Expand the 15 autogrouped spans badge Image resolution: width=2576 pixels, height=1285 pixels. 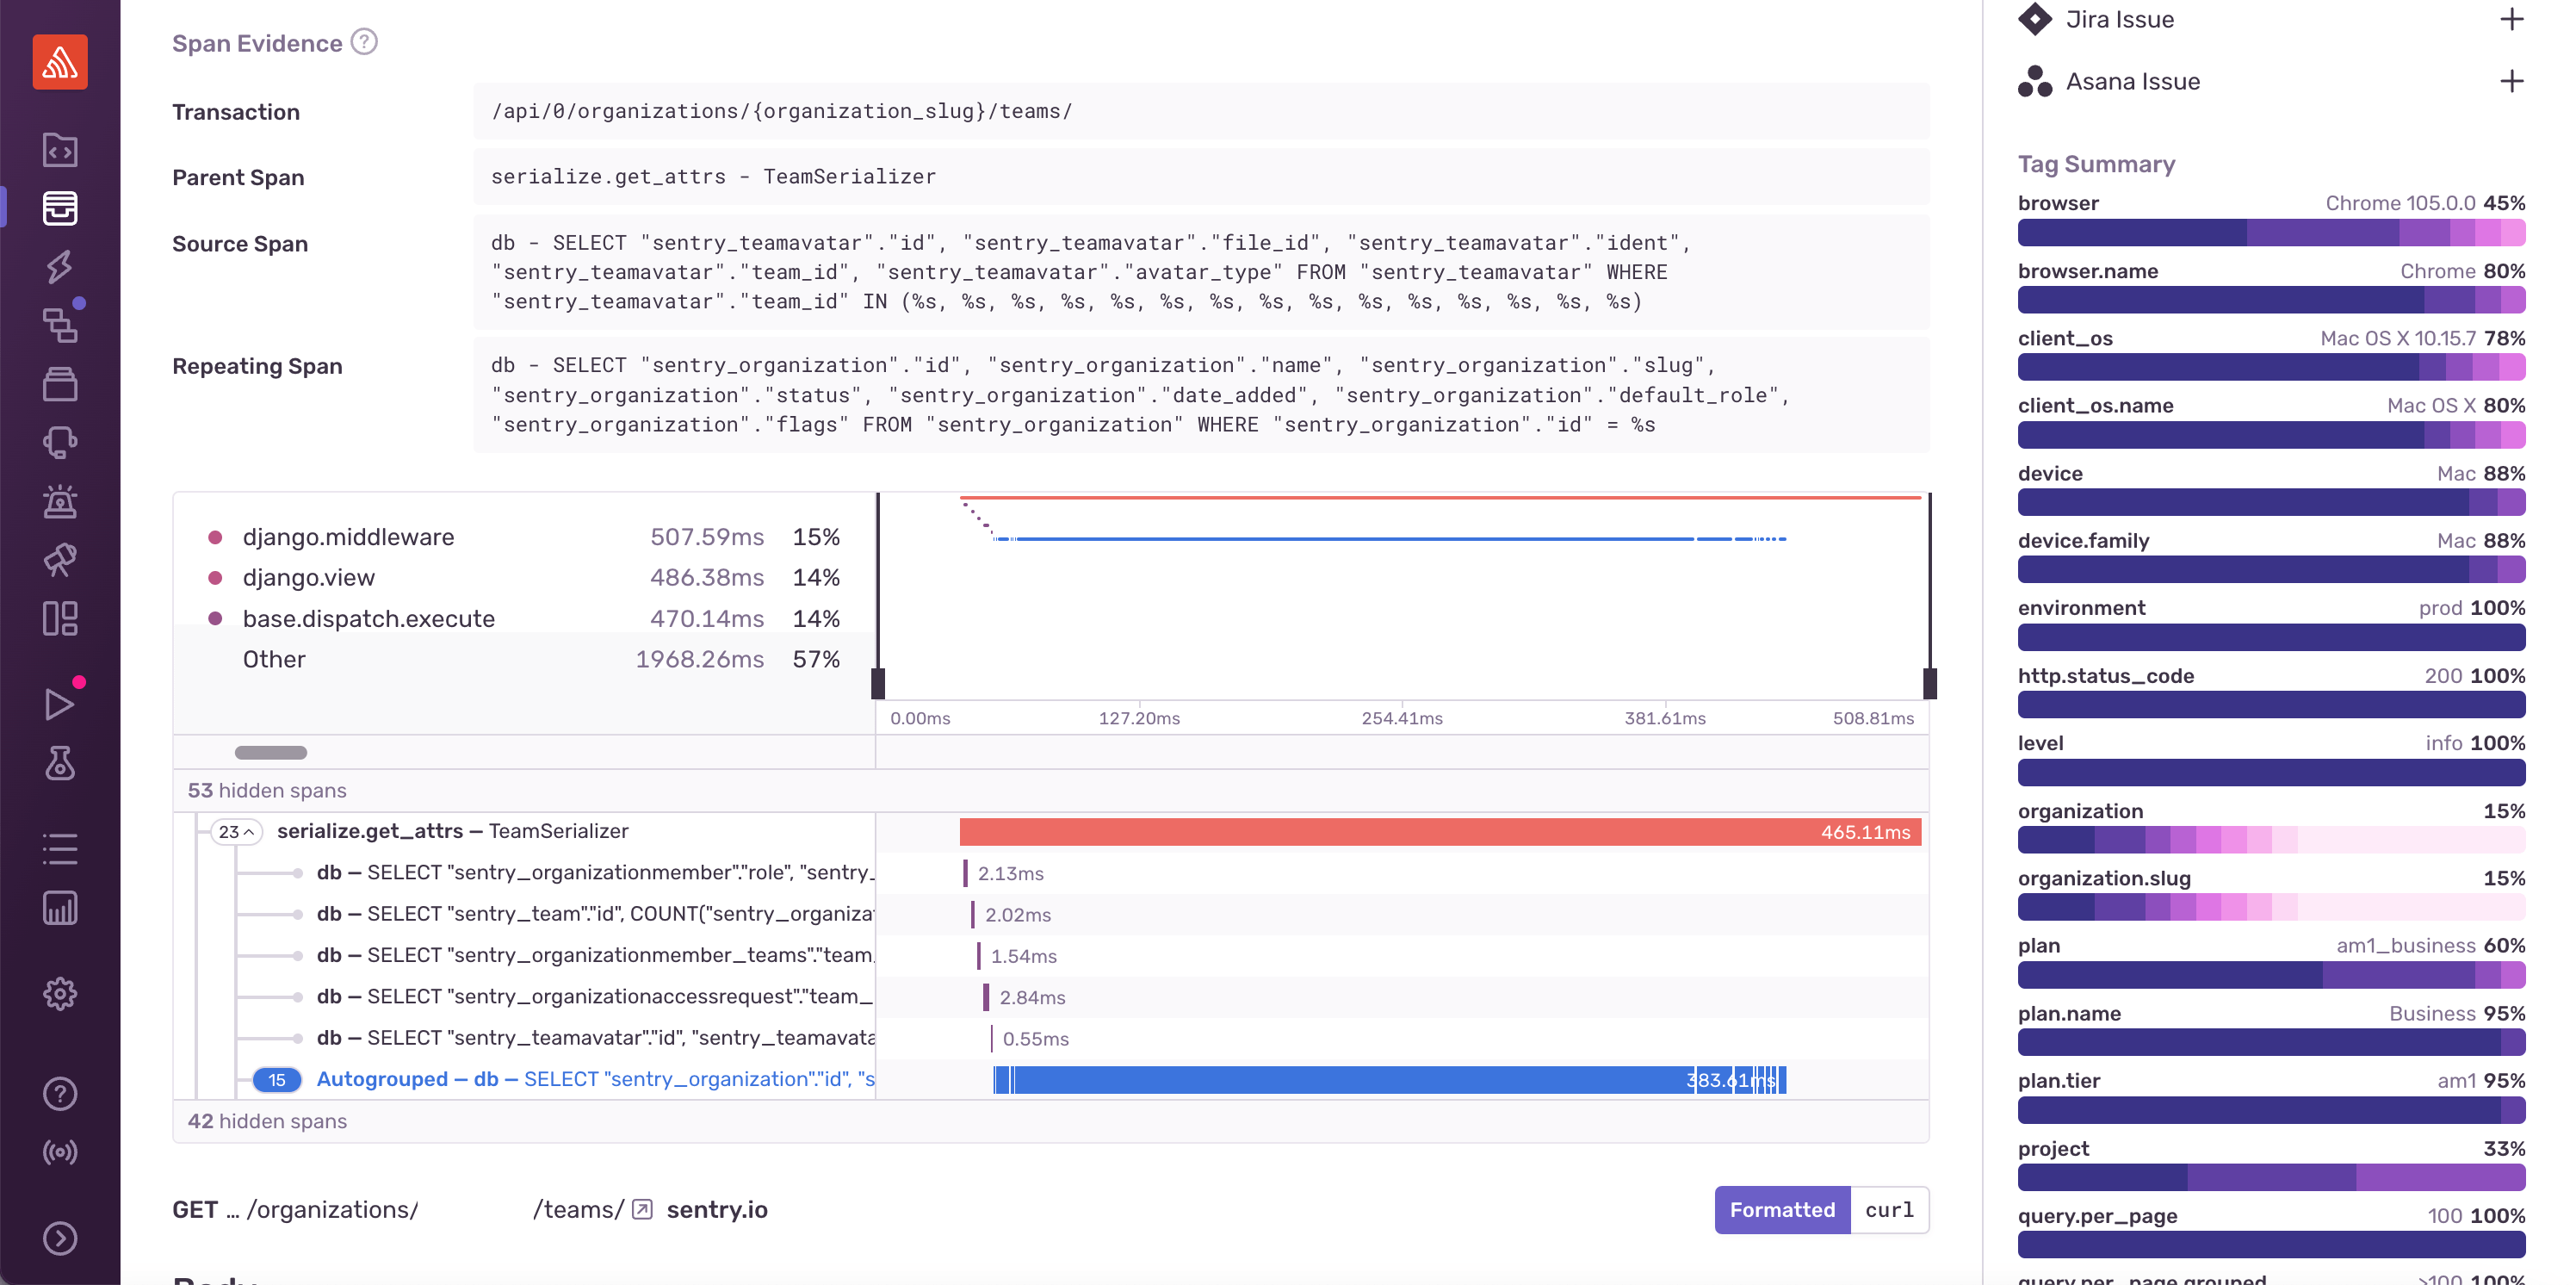click(277, 1080)
